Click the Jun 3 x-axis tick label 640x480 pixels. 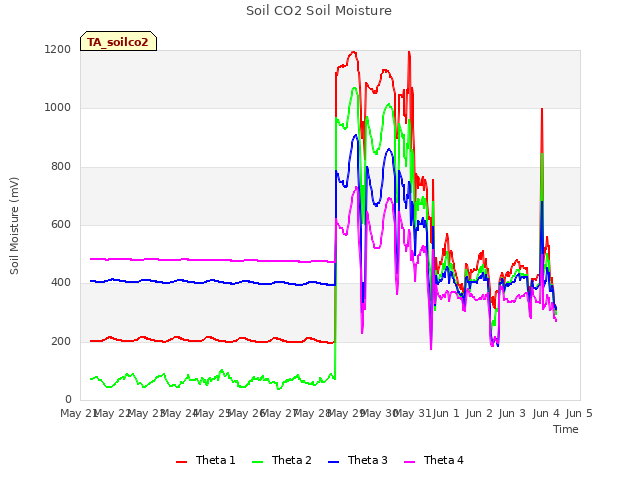pyautogui.click(x=512, y=413)
